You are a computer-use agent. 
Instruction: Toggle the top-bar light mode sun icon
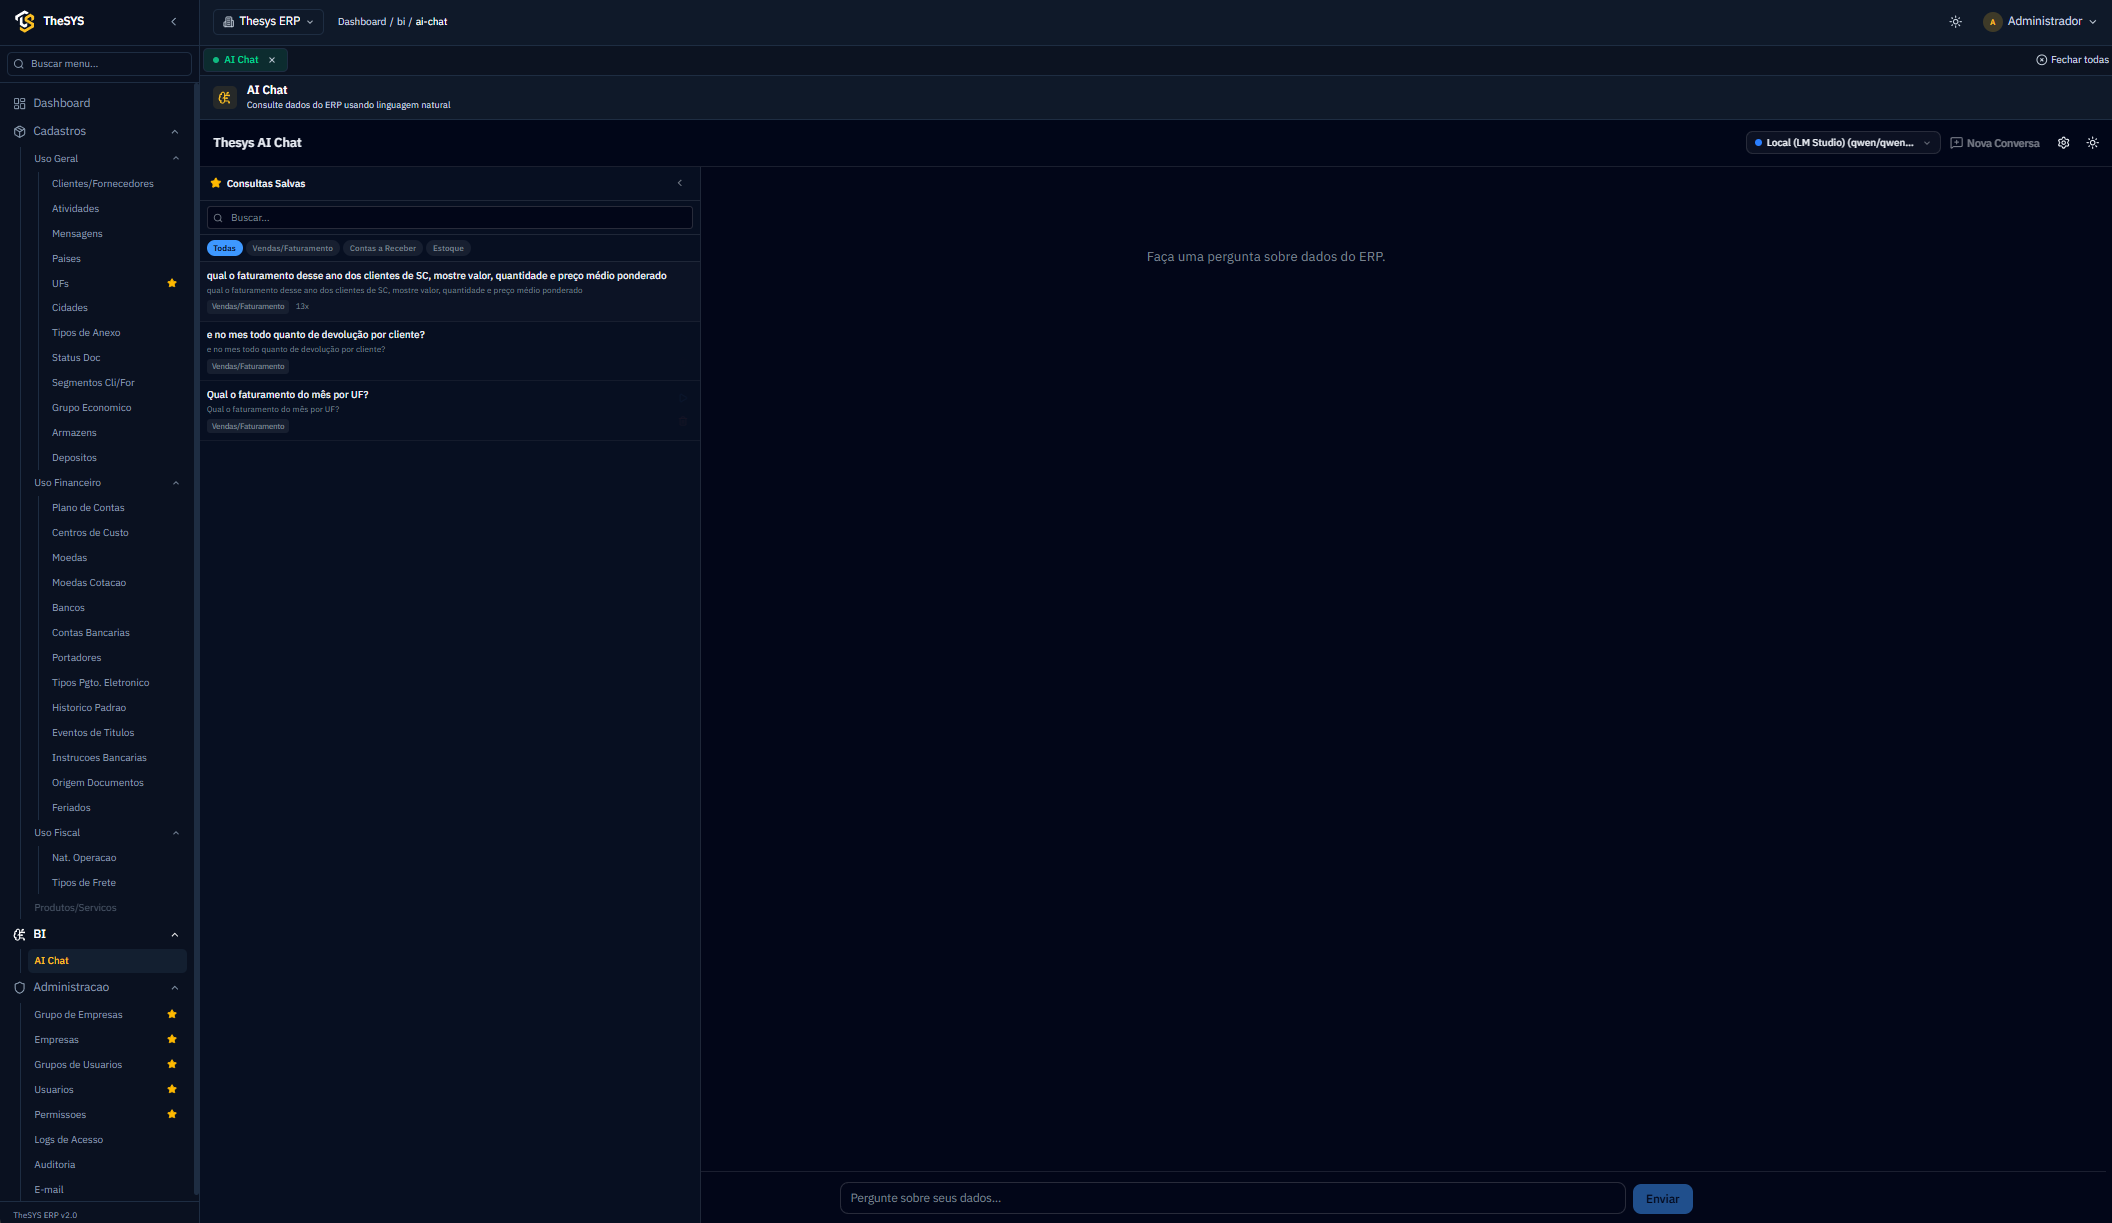(1955, 21)
